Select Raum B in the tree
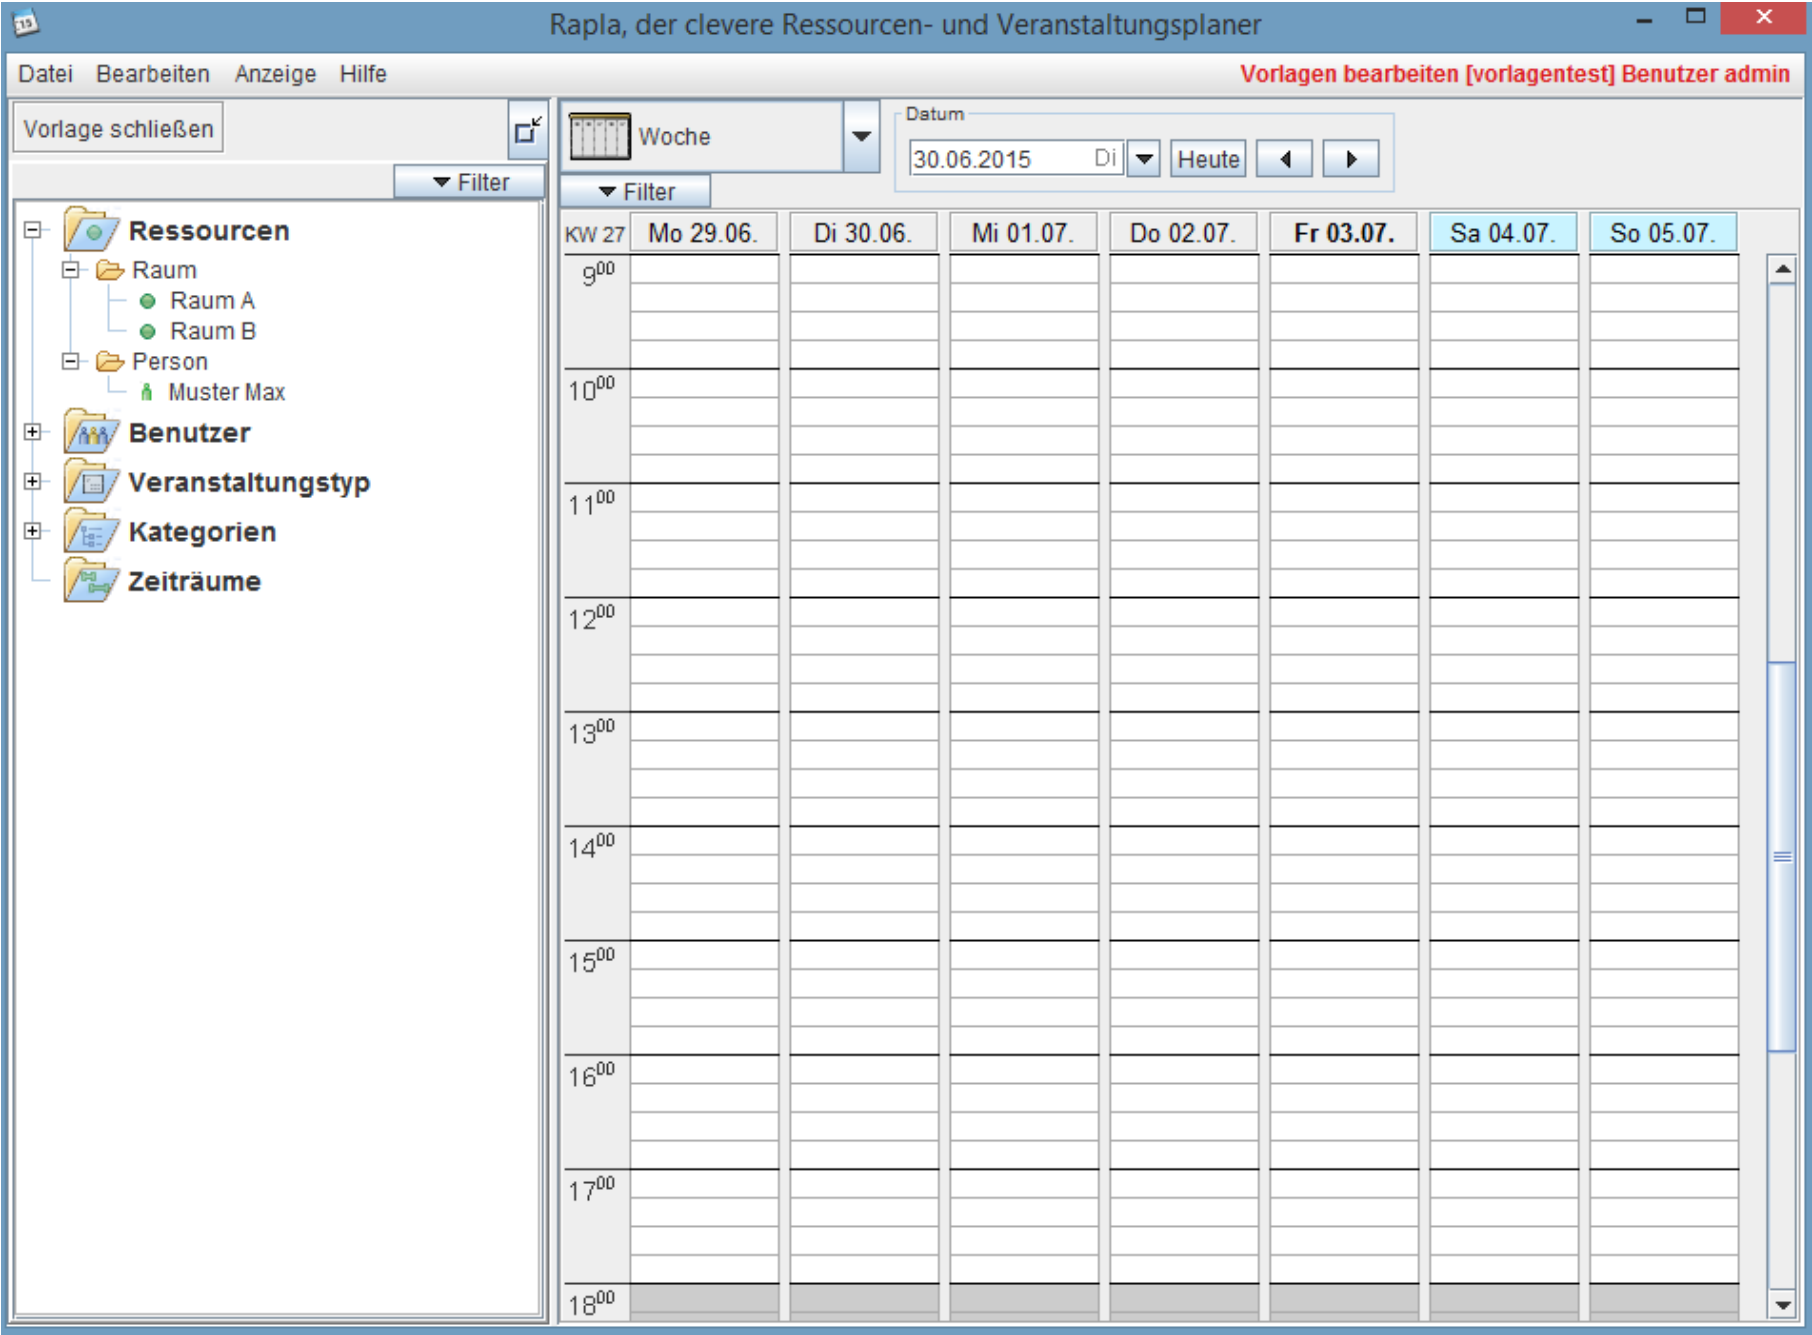Image resolution: width=1812 pixels, height=1335 pixels. click(x=212, y=331)
